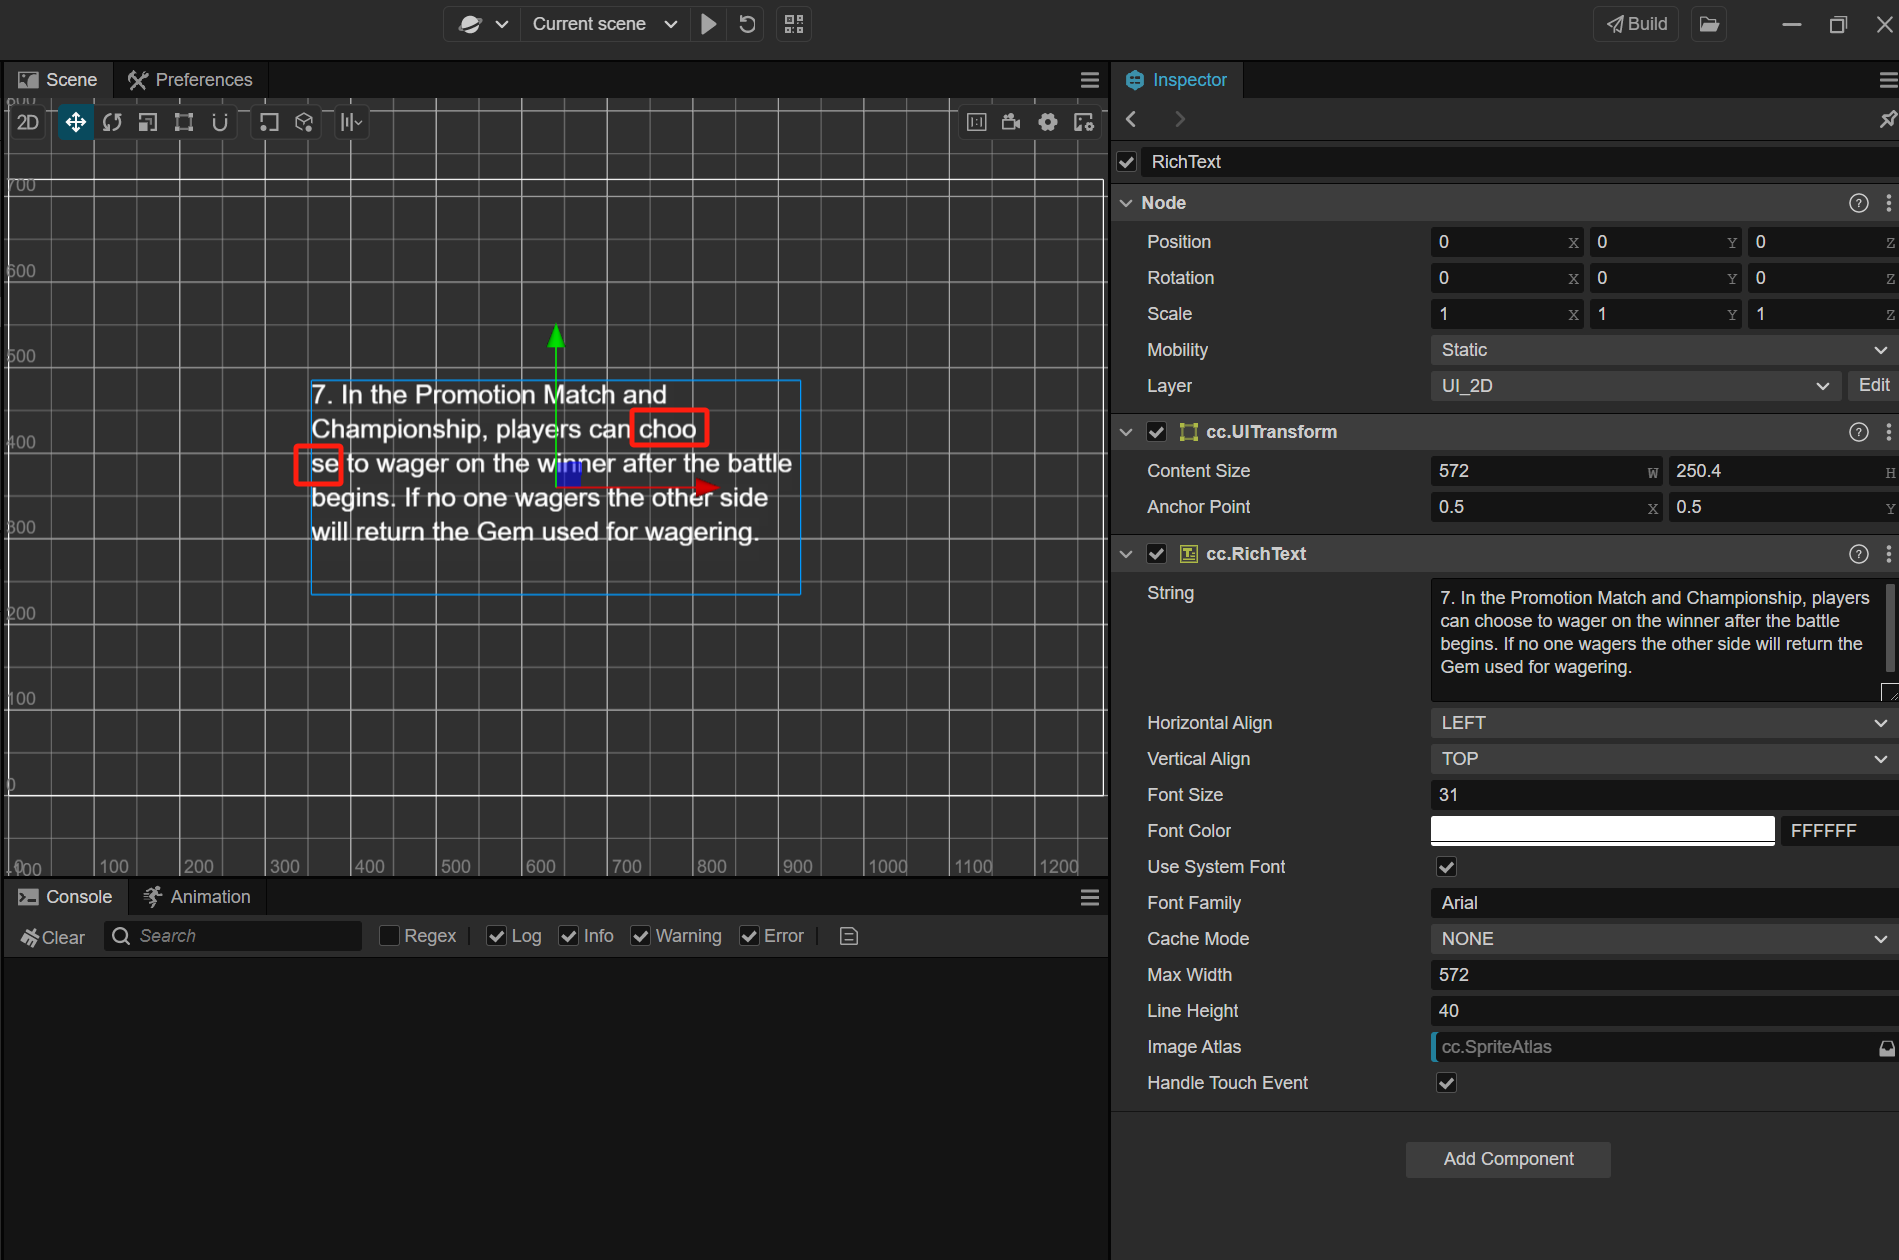Toggle Warning filter checkbox
The height and width of the screenshot is (1260, 1899).
click(641, 936)
